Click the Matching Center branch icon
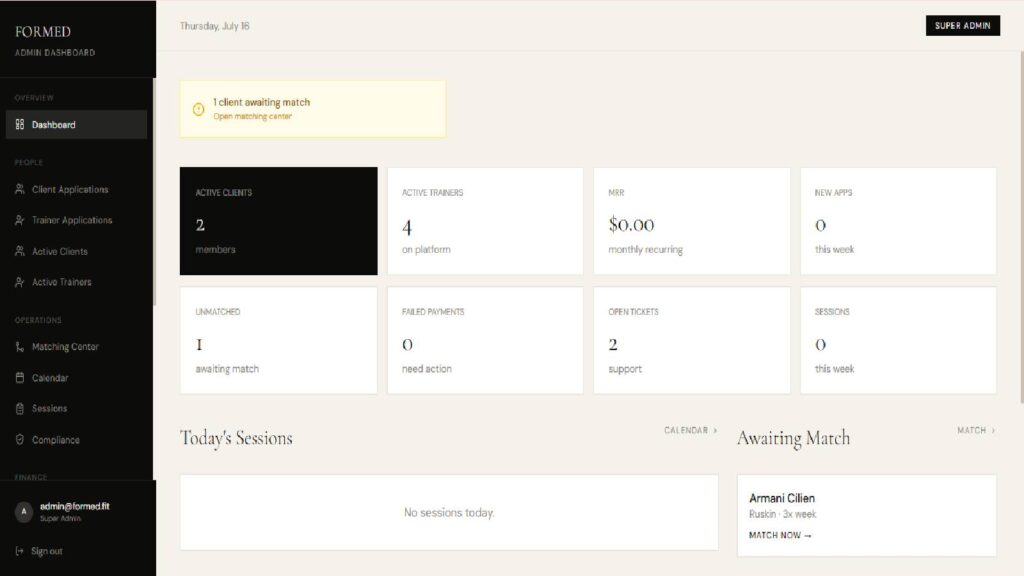 point(20,347)
